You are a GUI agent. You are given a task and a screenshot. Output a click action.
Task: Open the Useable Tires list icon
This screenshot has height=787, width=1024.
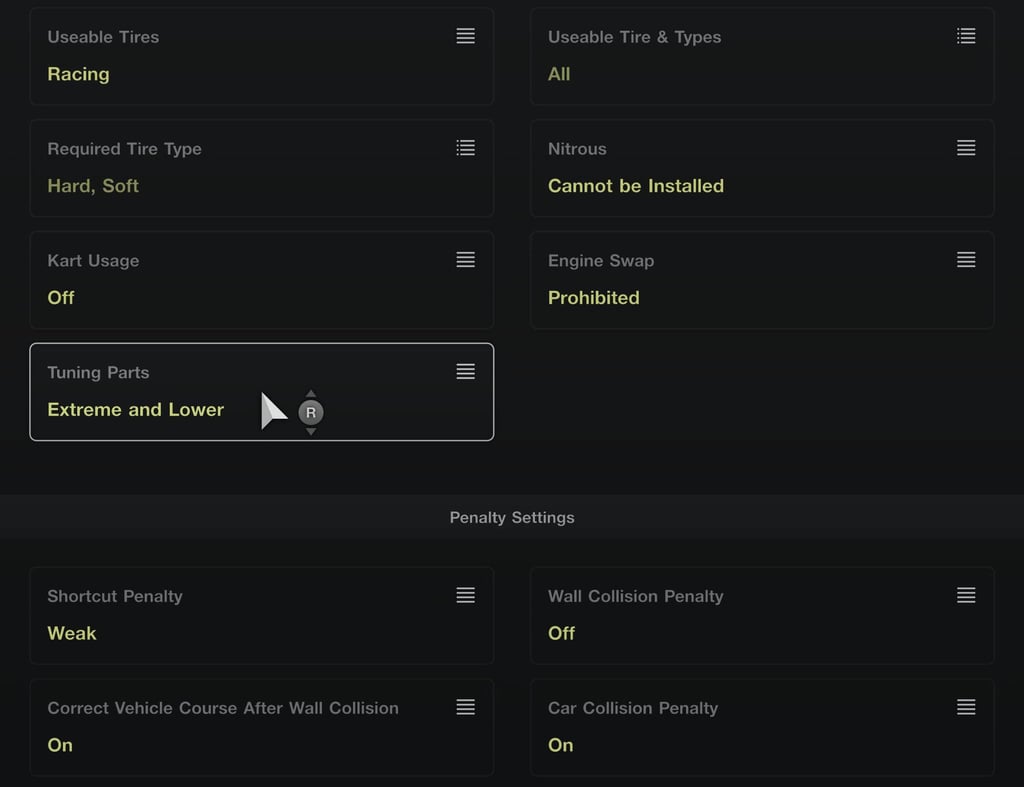pyautogui.click(x=466, y=36)
